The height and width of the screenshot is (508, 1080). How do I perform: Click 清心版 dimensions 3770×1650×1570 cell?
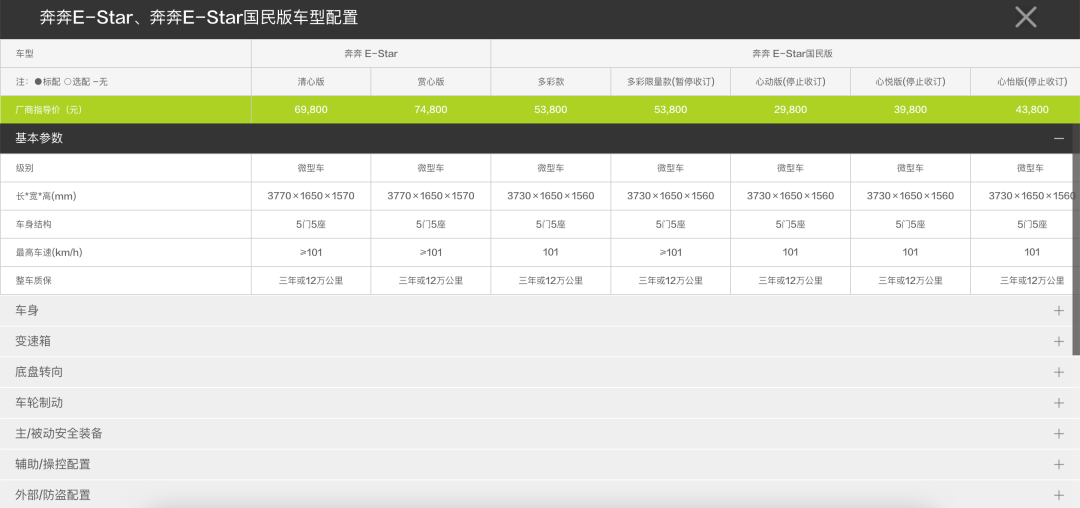311,196
